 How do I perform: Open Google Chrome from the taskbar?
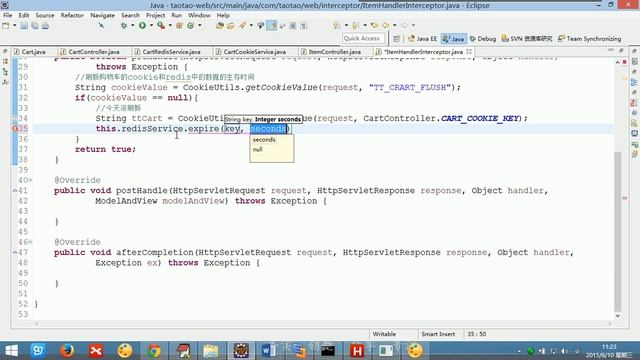pyautogui.click(x=154, y=351)
